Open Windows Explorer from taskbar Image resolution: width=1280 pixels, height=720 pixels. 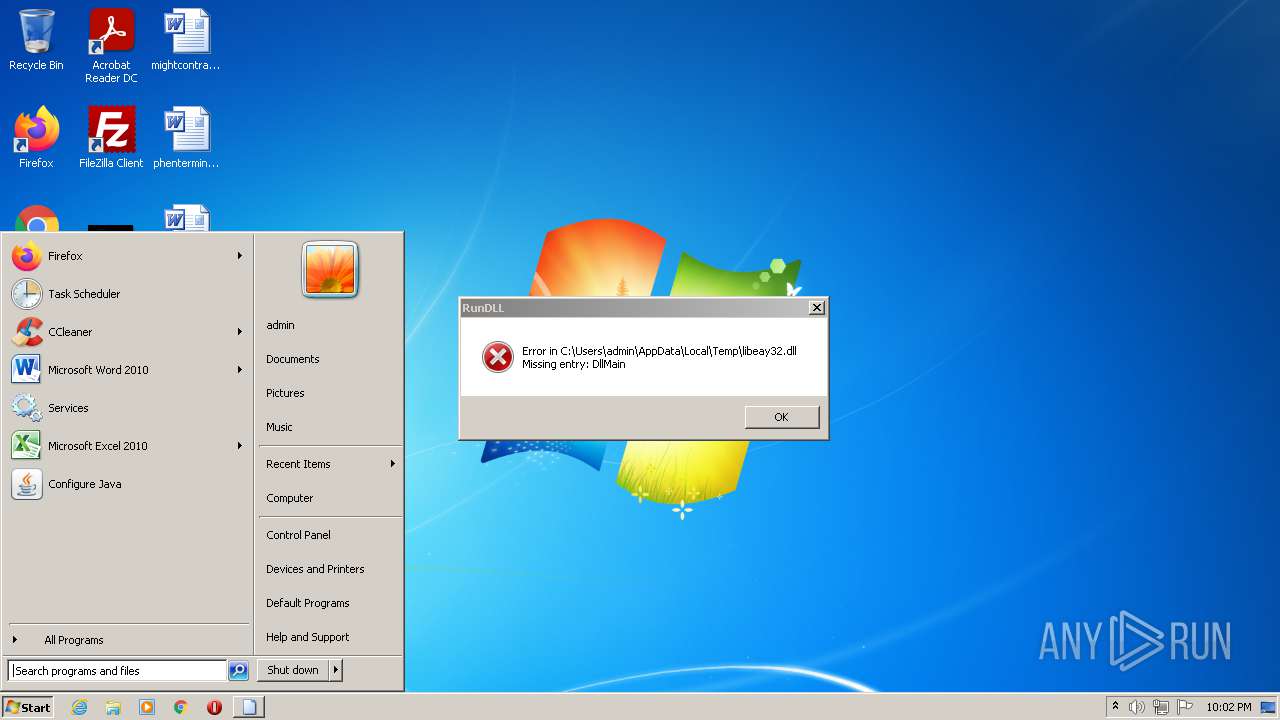(x=113, y=707)
